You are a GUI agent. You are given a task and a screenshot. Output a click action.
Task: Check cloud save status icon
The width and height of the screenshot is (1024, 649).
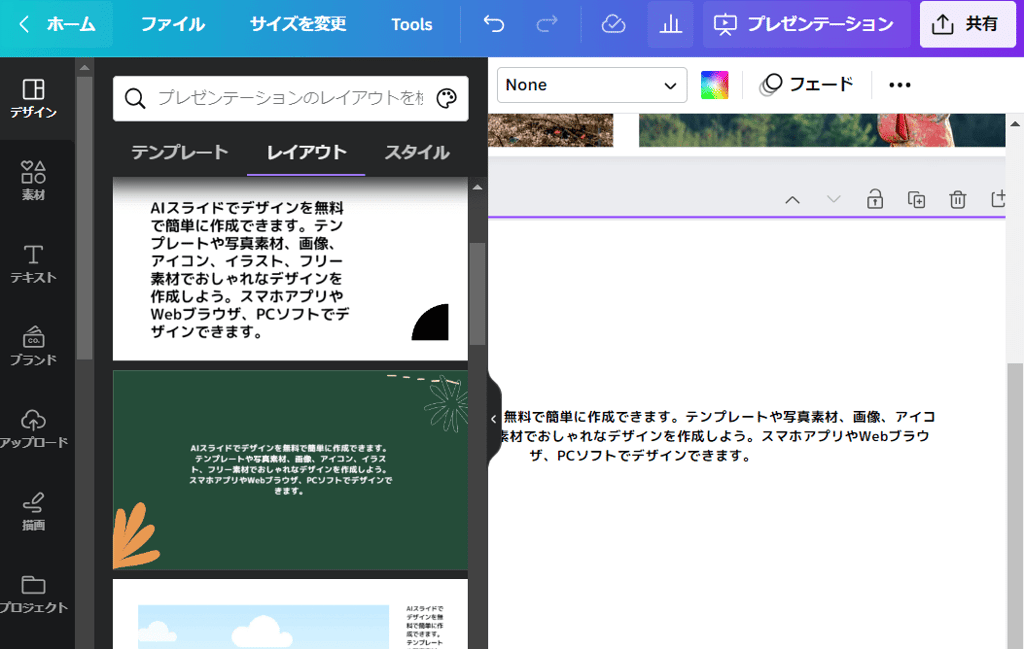coord(613,24)
